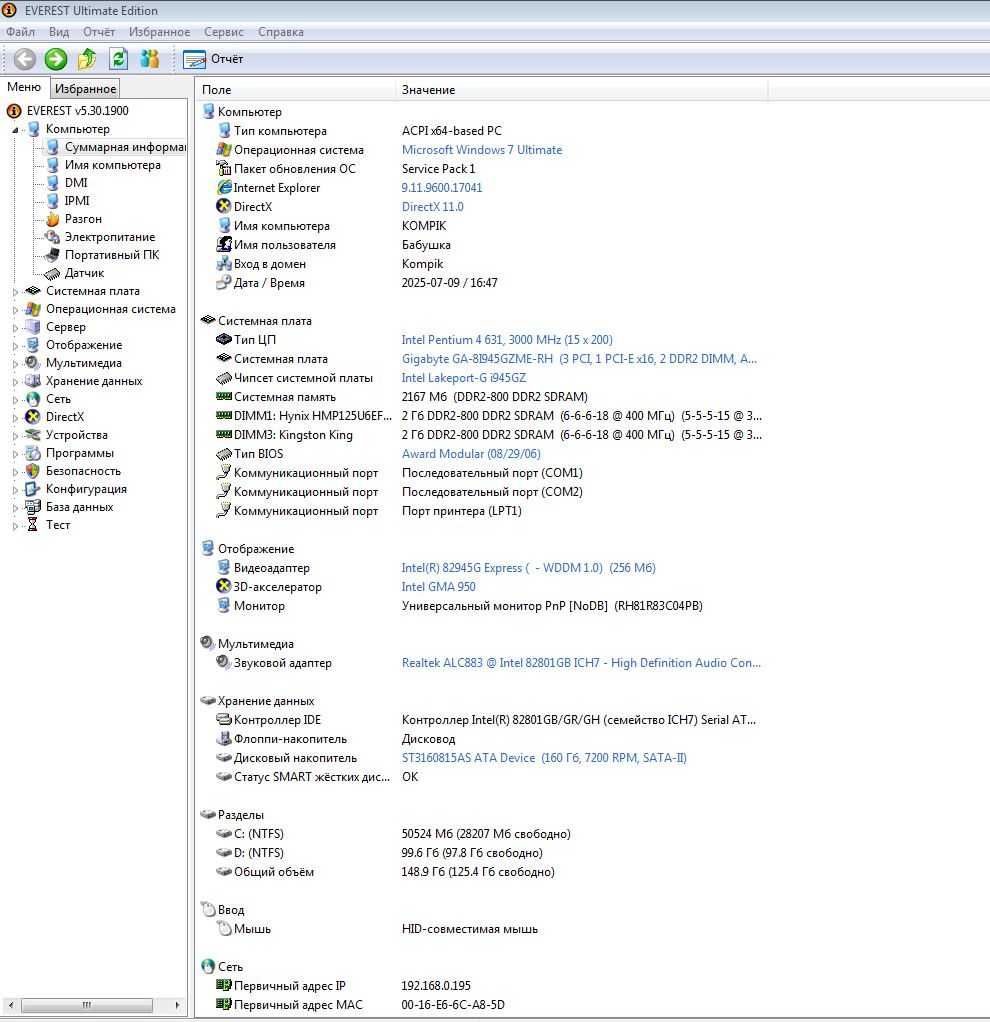Expand the Сервер tree node

tap(15, 328)
